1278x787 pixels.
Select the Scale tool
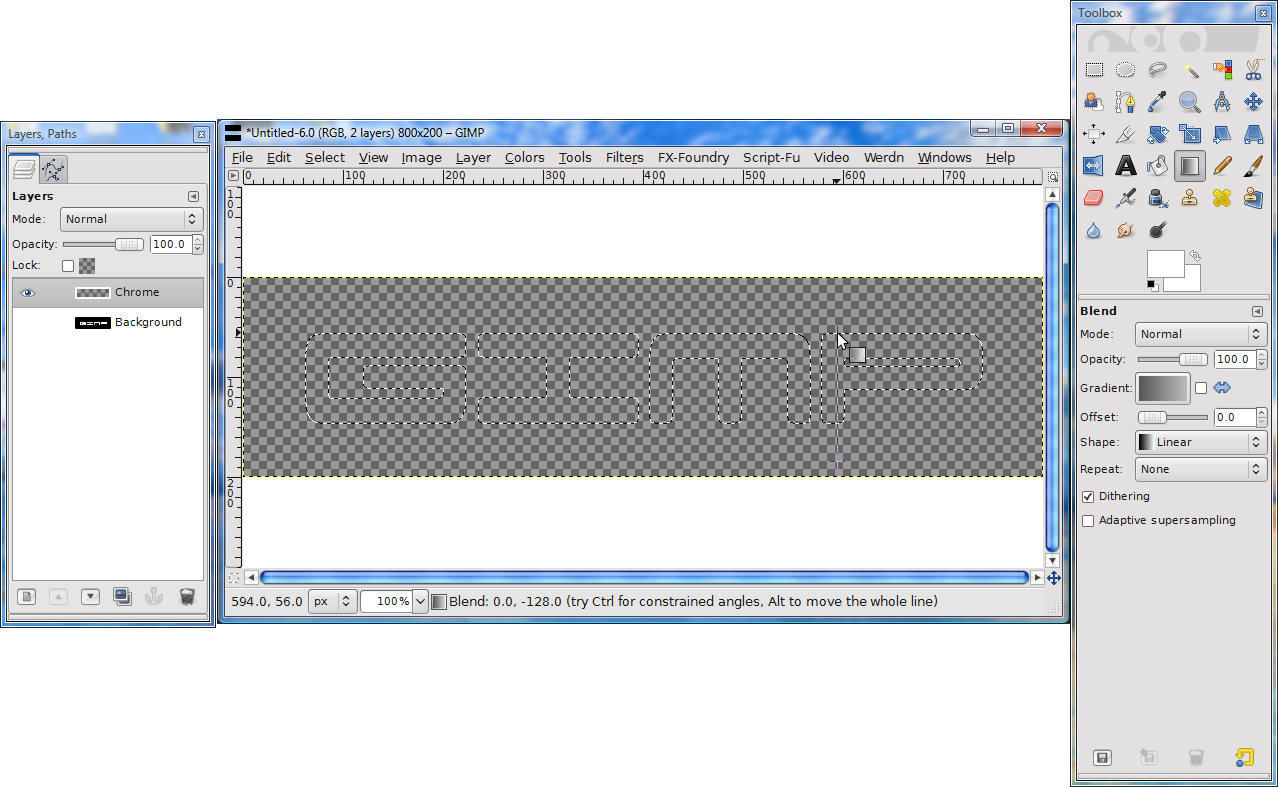1190,134
